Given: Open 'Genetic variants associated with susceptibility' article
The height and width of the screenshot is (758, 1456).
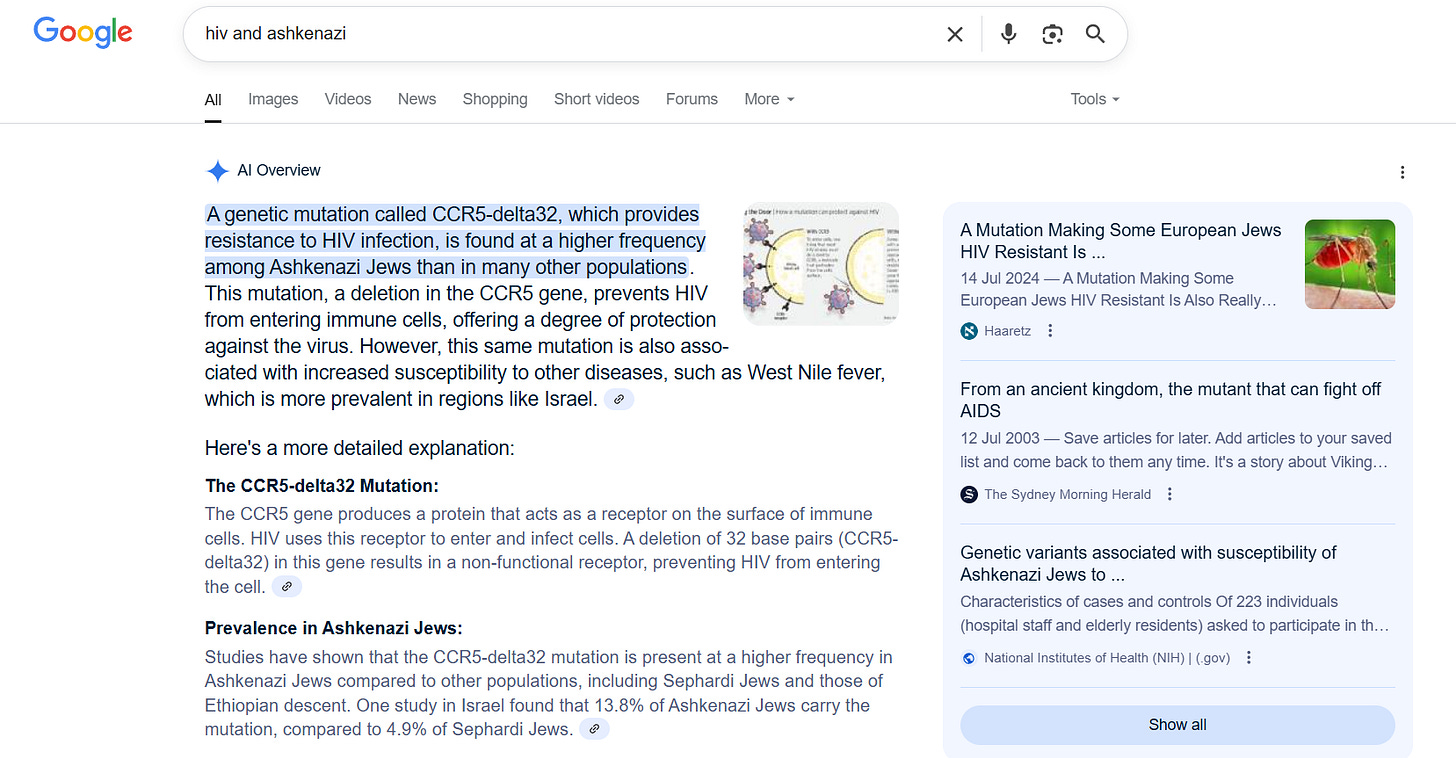Looking at the screenshot, I should tap(1148, 564).
